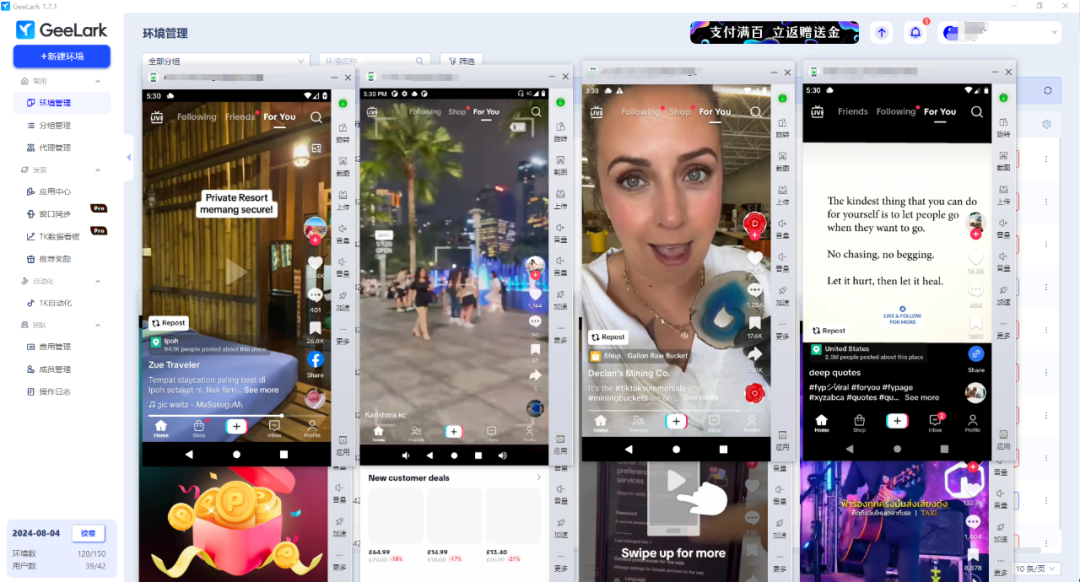Click TikTok search icon in first phone

(316, 117)
